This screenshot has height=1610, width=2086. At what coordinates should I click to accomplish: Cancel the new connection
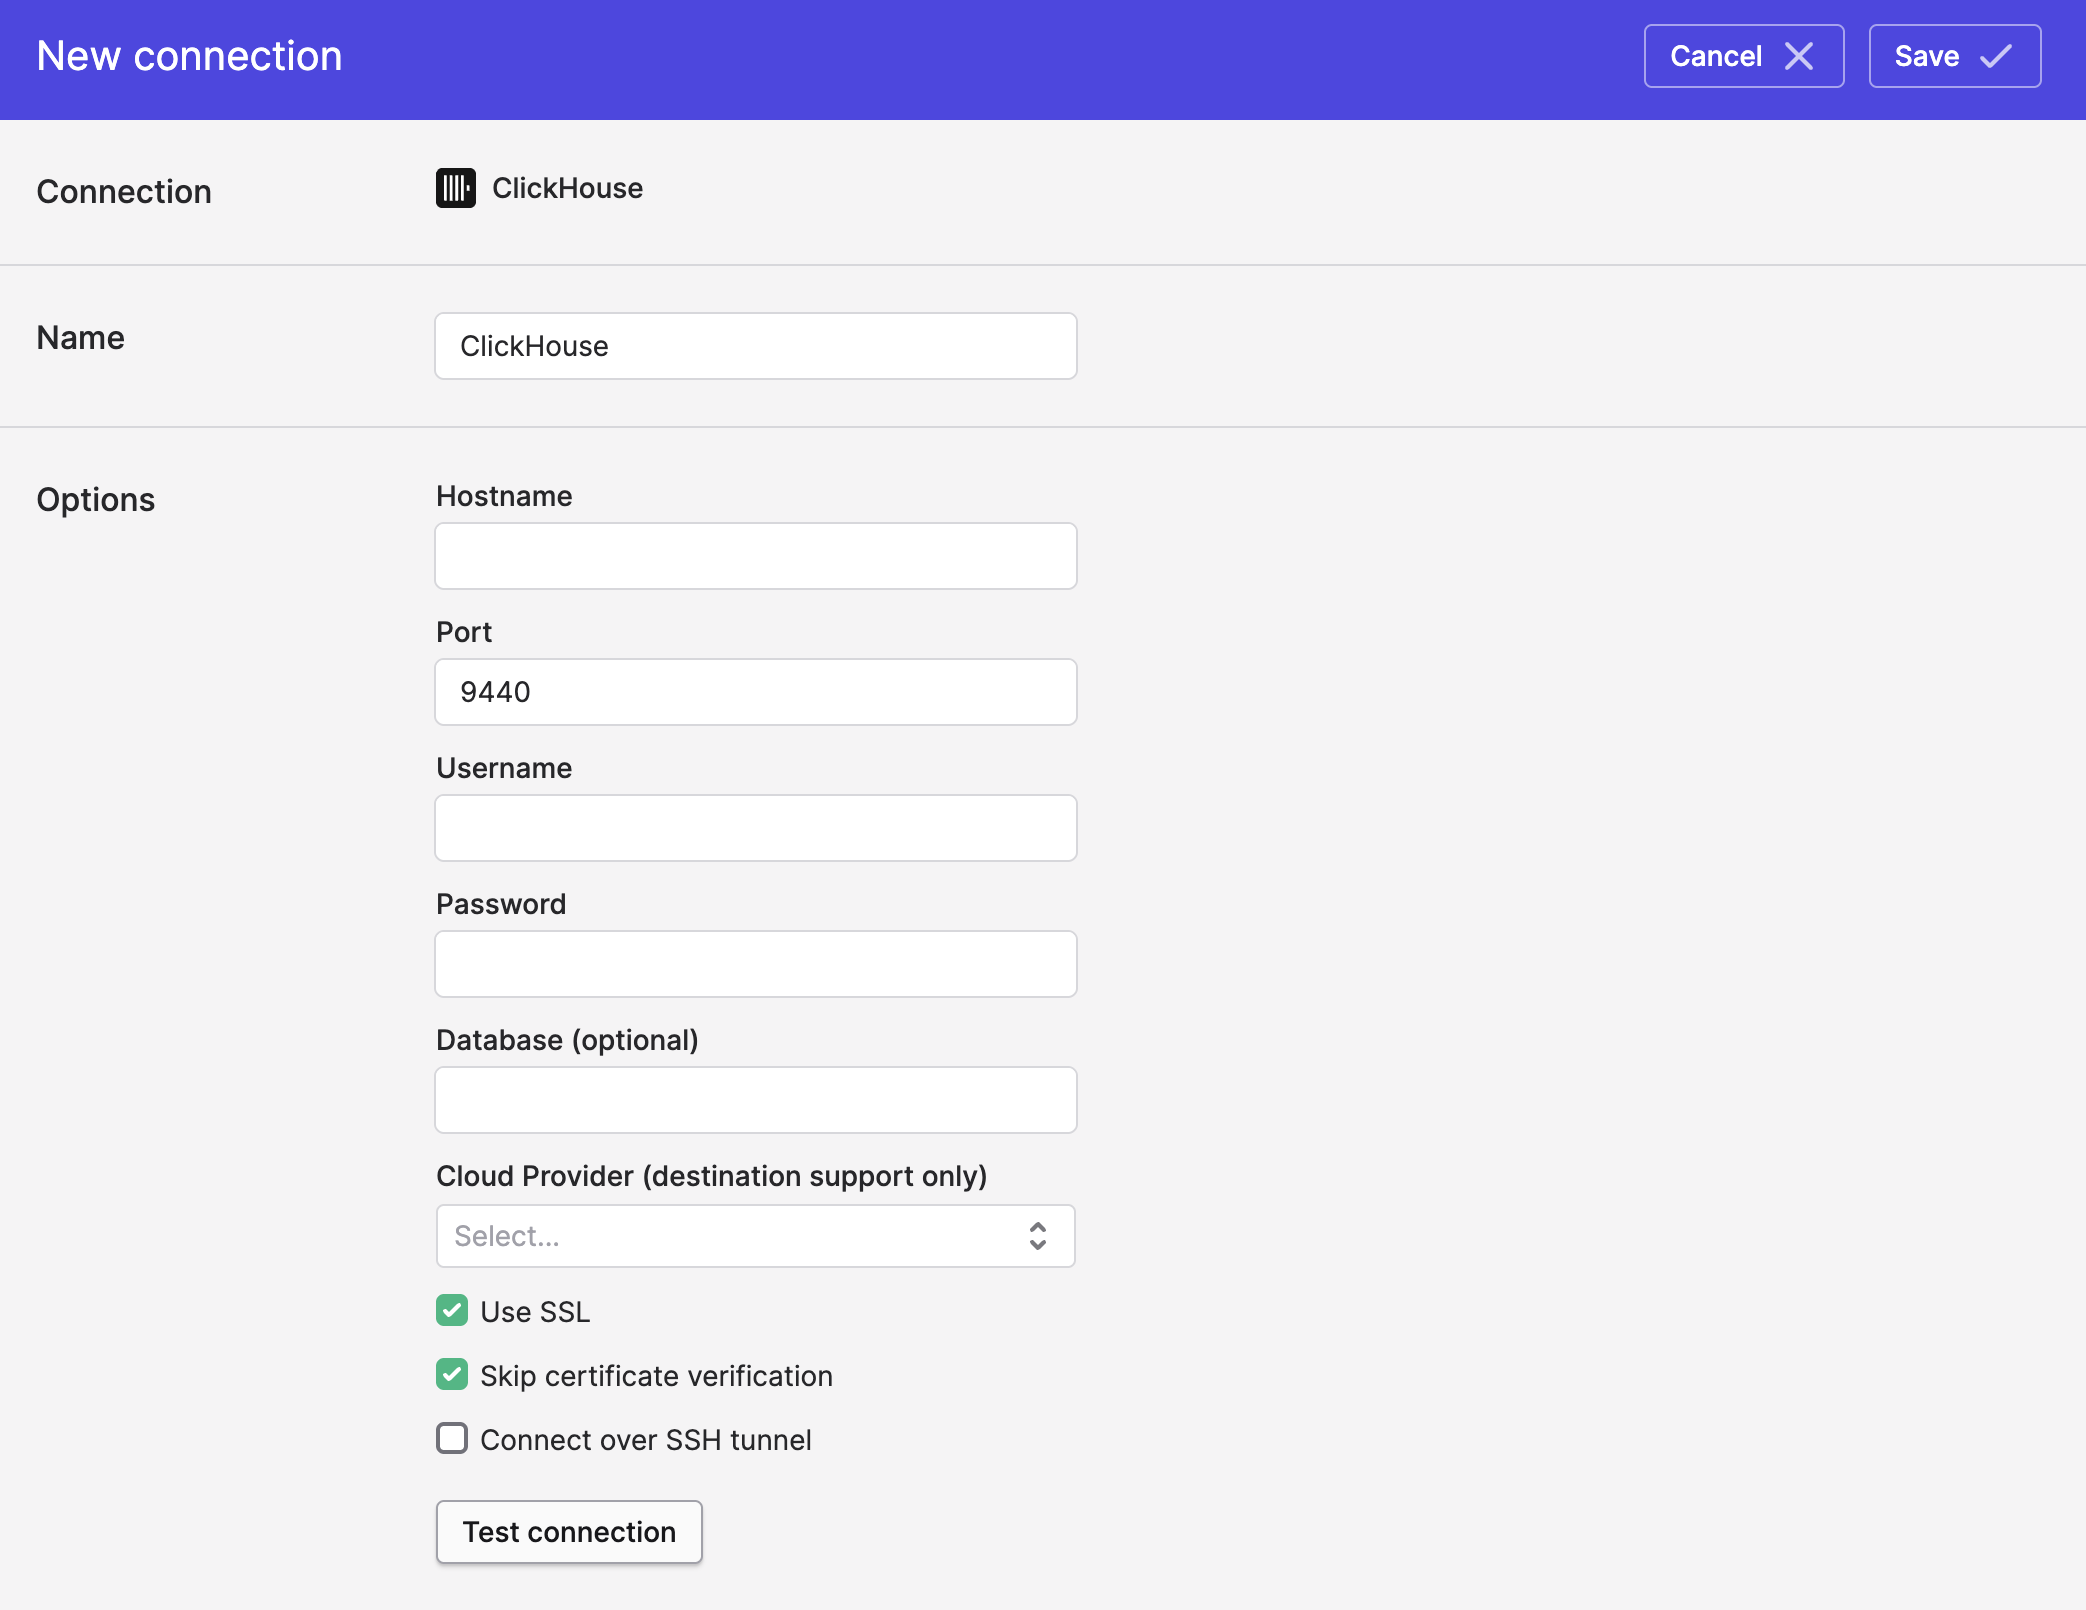coord(1744,56)
